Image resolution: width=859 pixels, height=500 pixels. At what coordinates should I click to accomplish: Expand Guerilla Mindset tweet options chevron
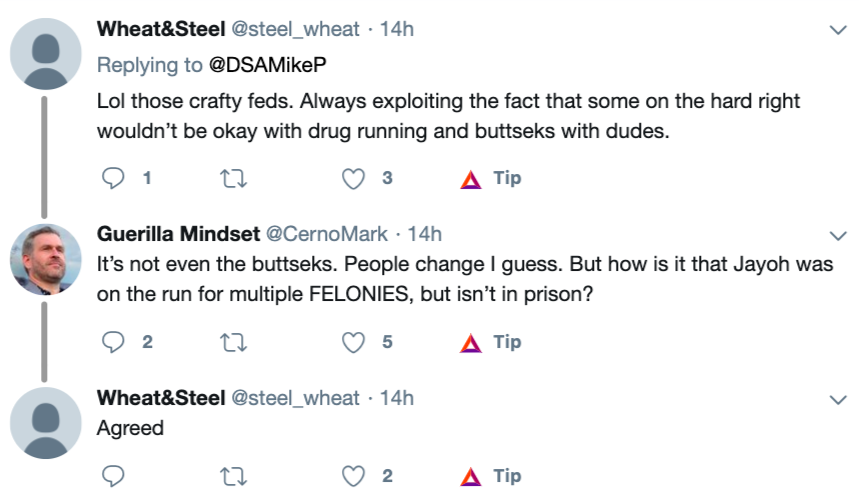coord(838,235)
